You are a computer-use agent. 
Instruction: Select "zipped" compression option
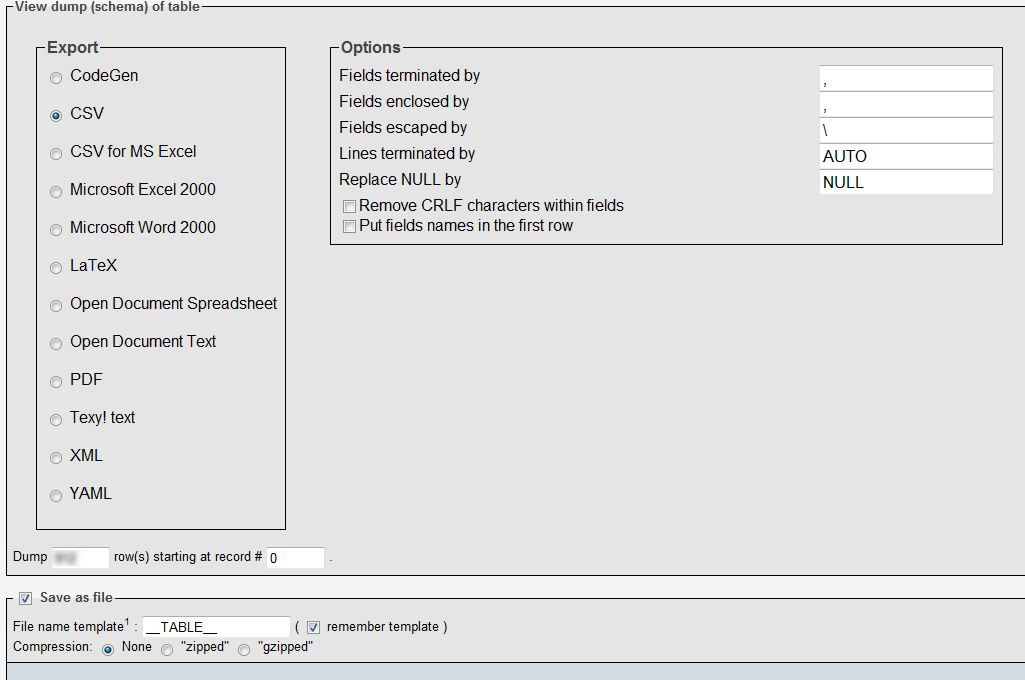tap(167, 649)
